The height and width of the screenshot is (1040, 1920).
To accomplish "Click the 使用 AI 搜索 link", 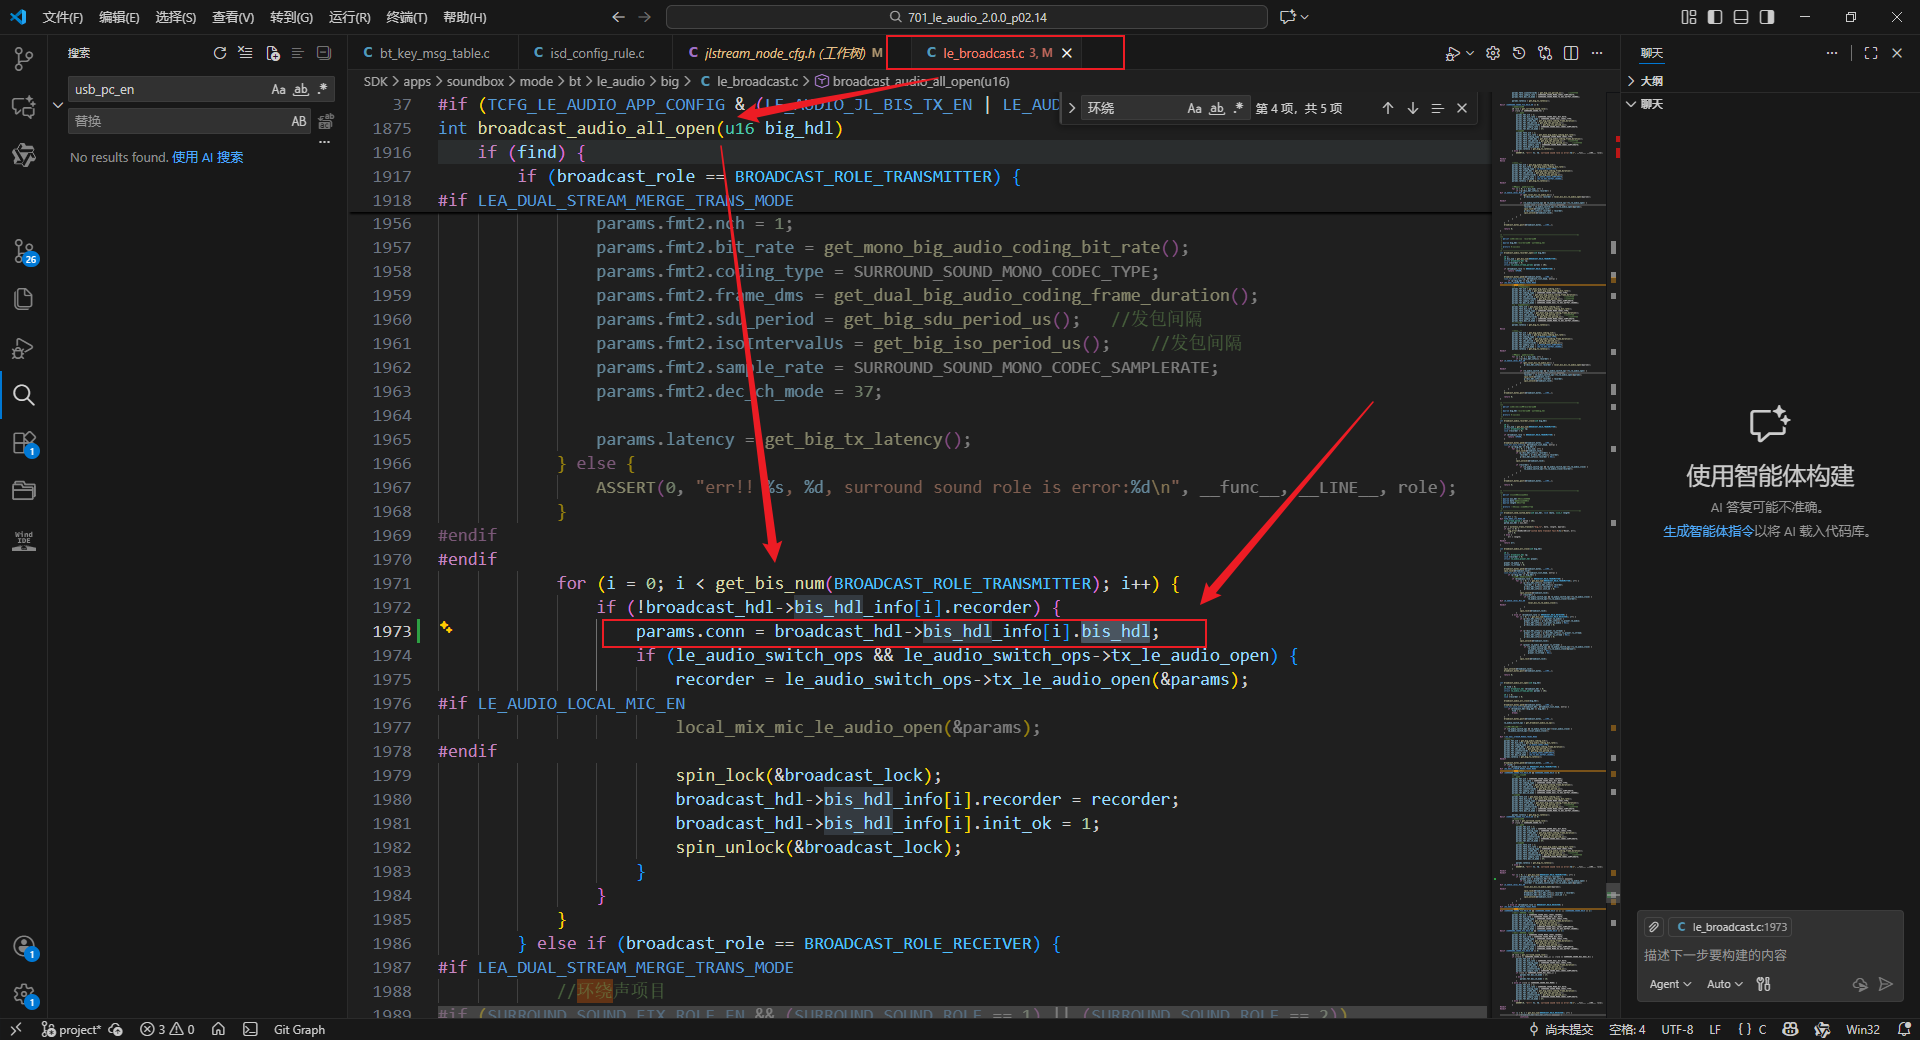I will point(208,157).
